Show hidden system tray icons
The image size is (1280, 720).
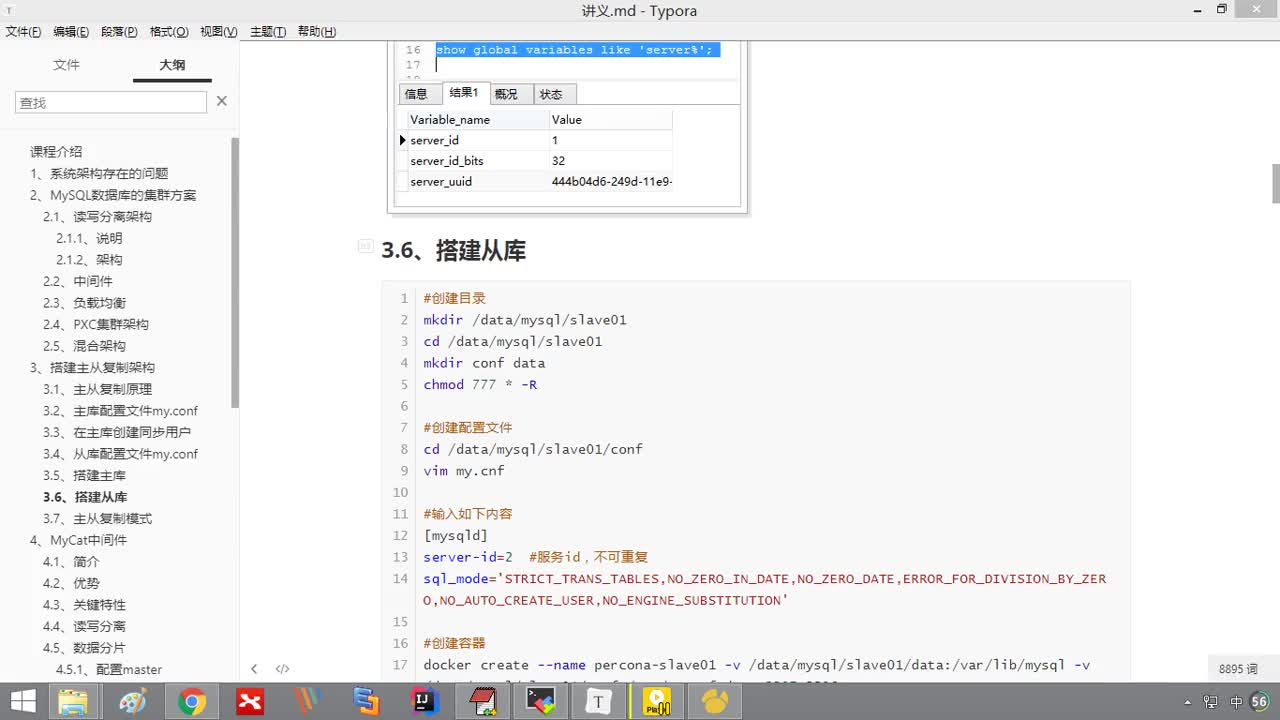(1188, 702)
